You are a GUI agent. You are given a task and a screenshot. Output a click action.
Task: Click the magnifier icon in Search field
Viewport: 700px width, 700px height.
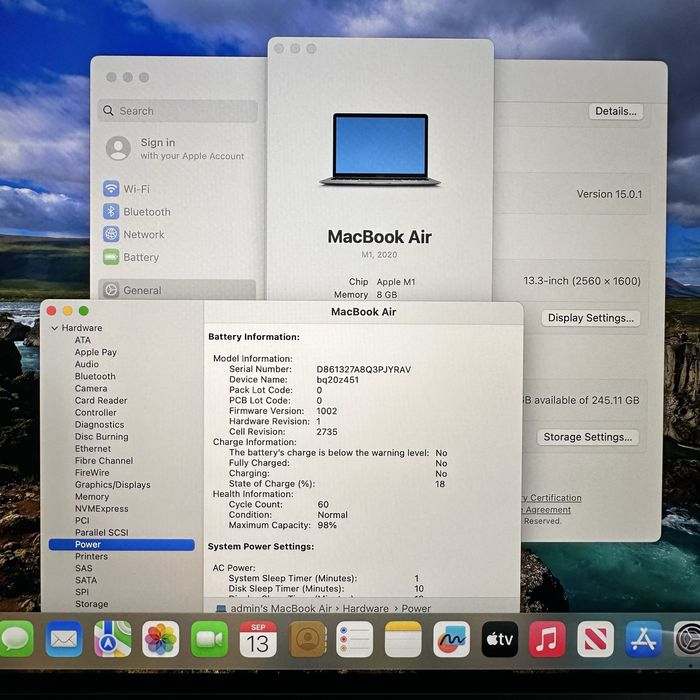point(108,110)
